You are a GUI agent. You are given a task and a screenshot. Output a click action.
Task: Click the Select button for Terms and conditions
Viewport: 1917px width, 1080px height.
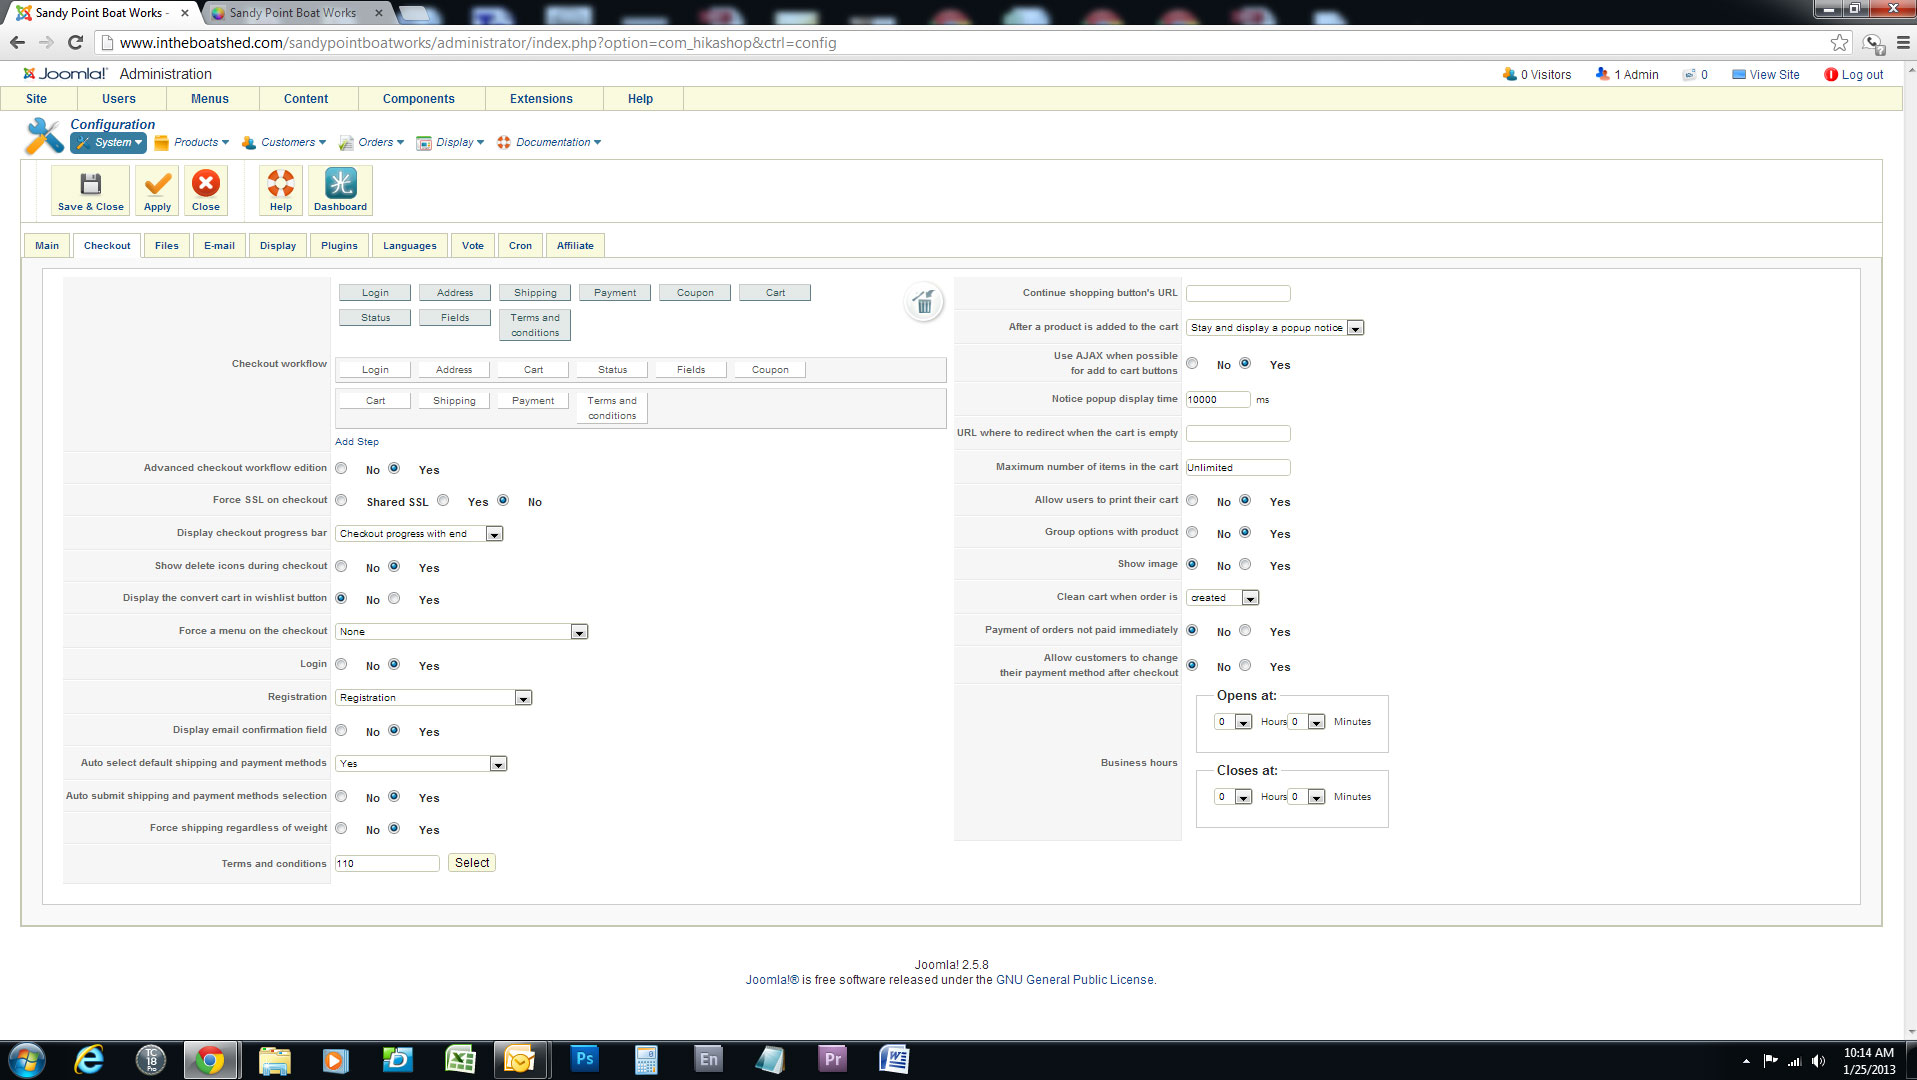pyautogui.click(x=472, y=863)
